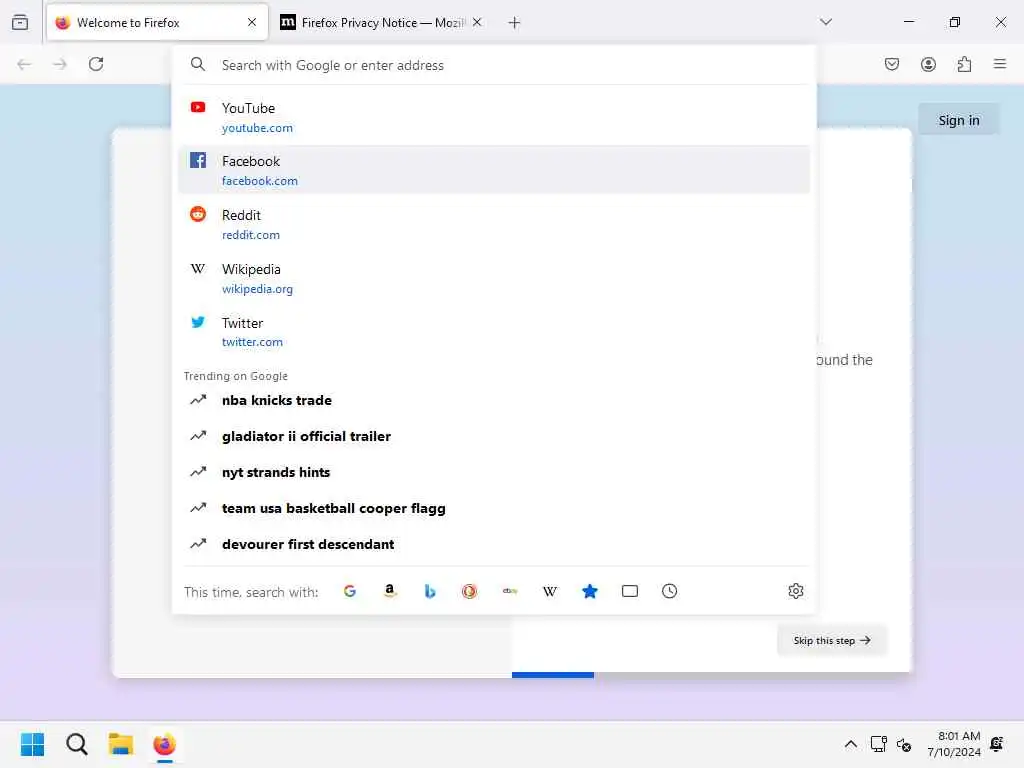Viewport: 1024px width, 768px height.
Task: Close the Welcome to Firefox tab
Action: coord(252,22)
